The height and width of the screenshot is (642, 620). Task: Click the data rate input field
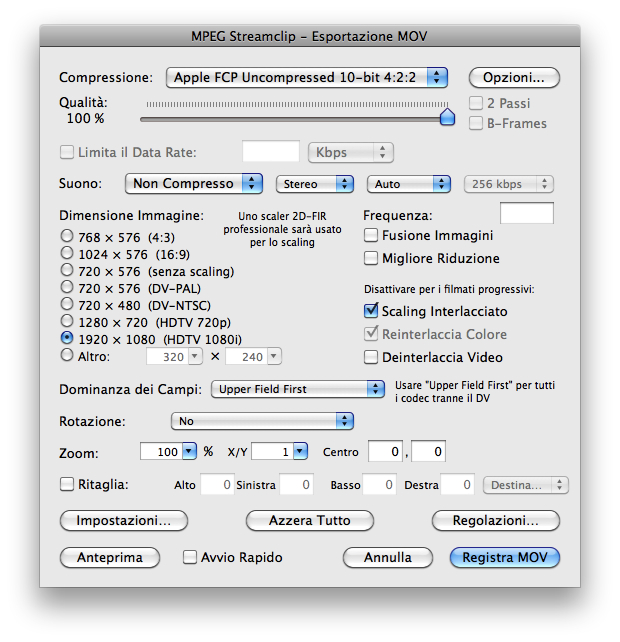271,152
